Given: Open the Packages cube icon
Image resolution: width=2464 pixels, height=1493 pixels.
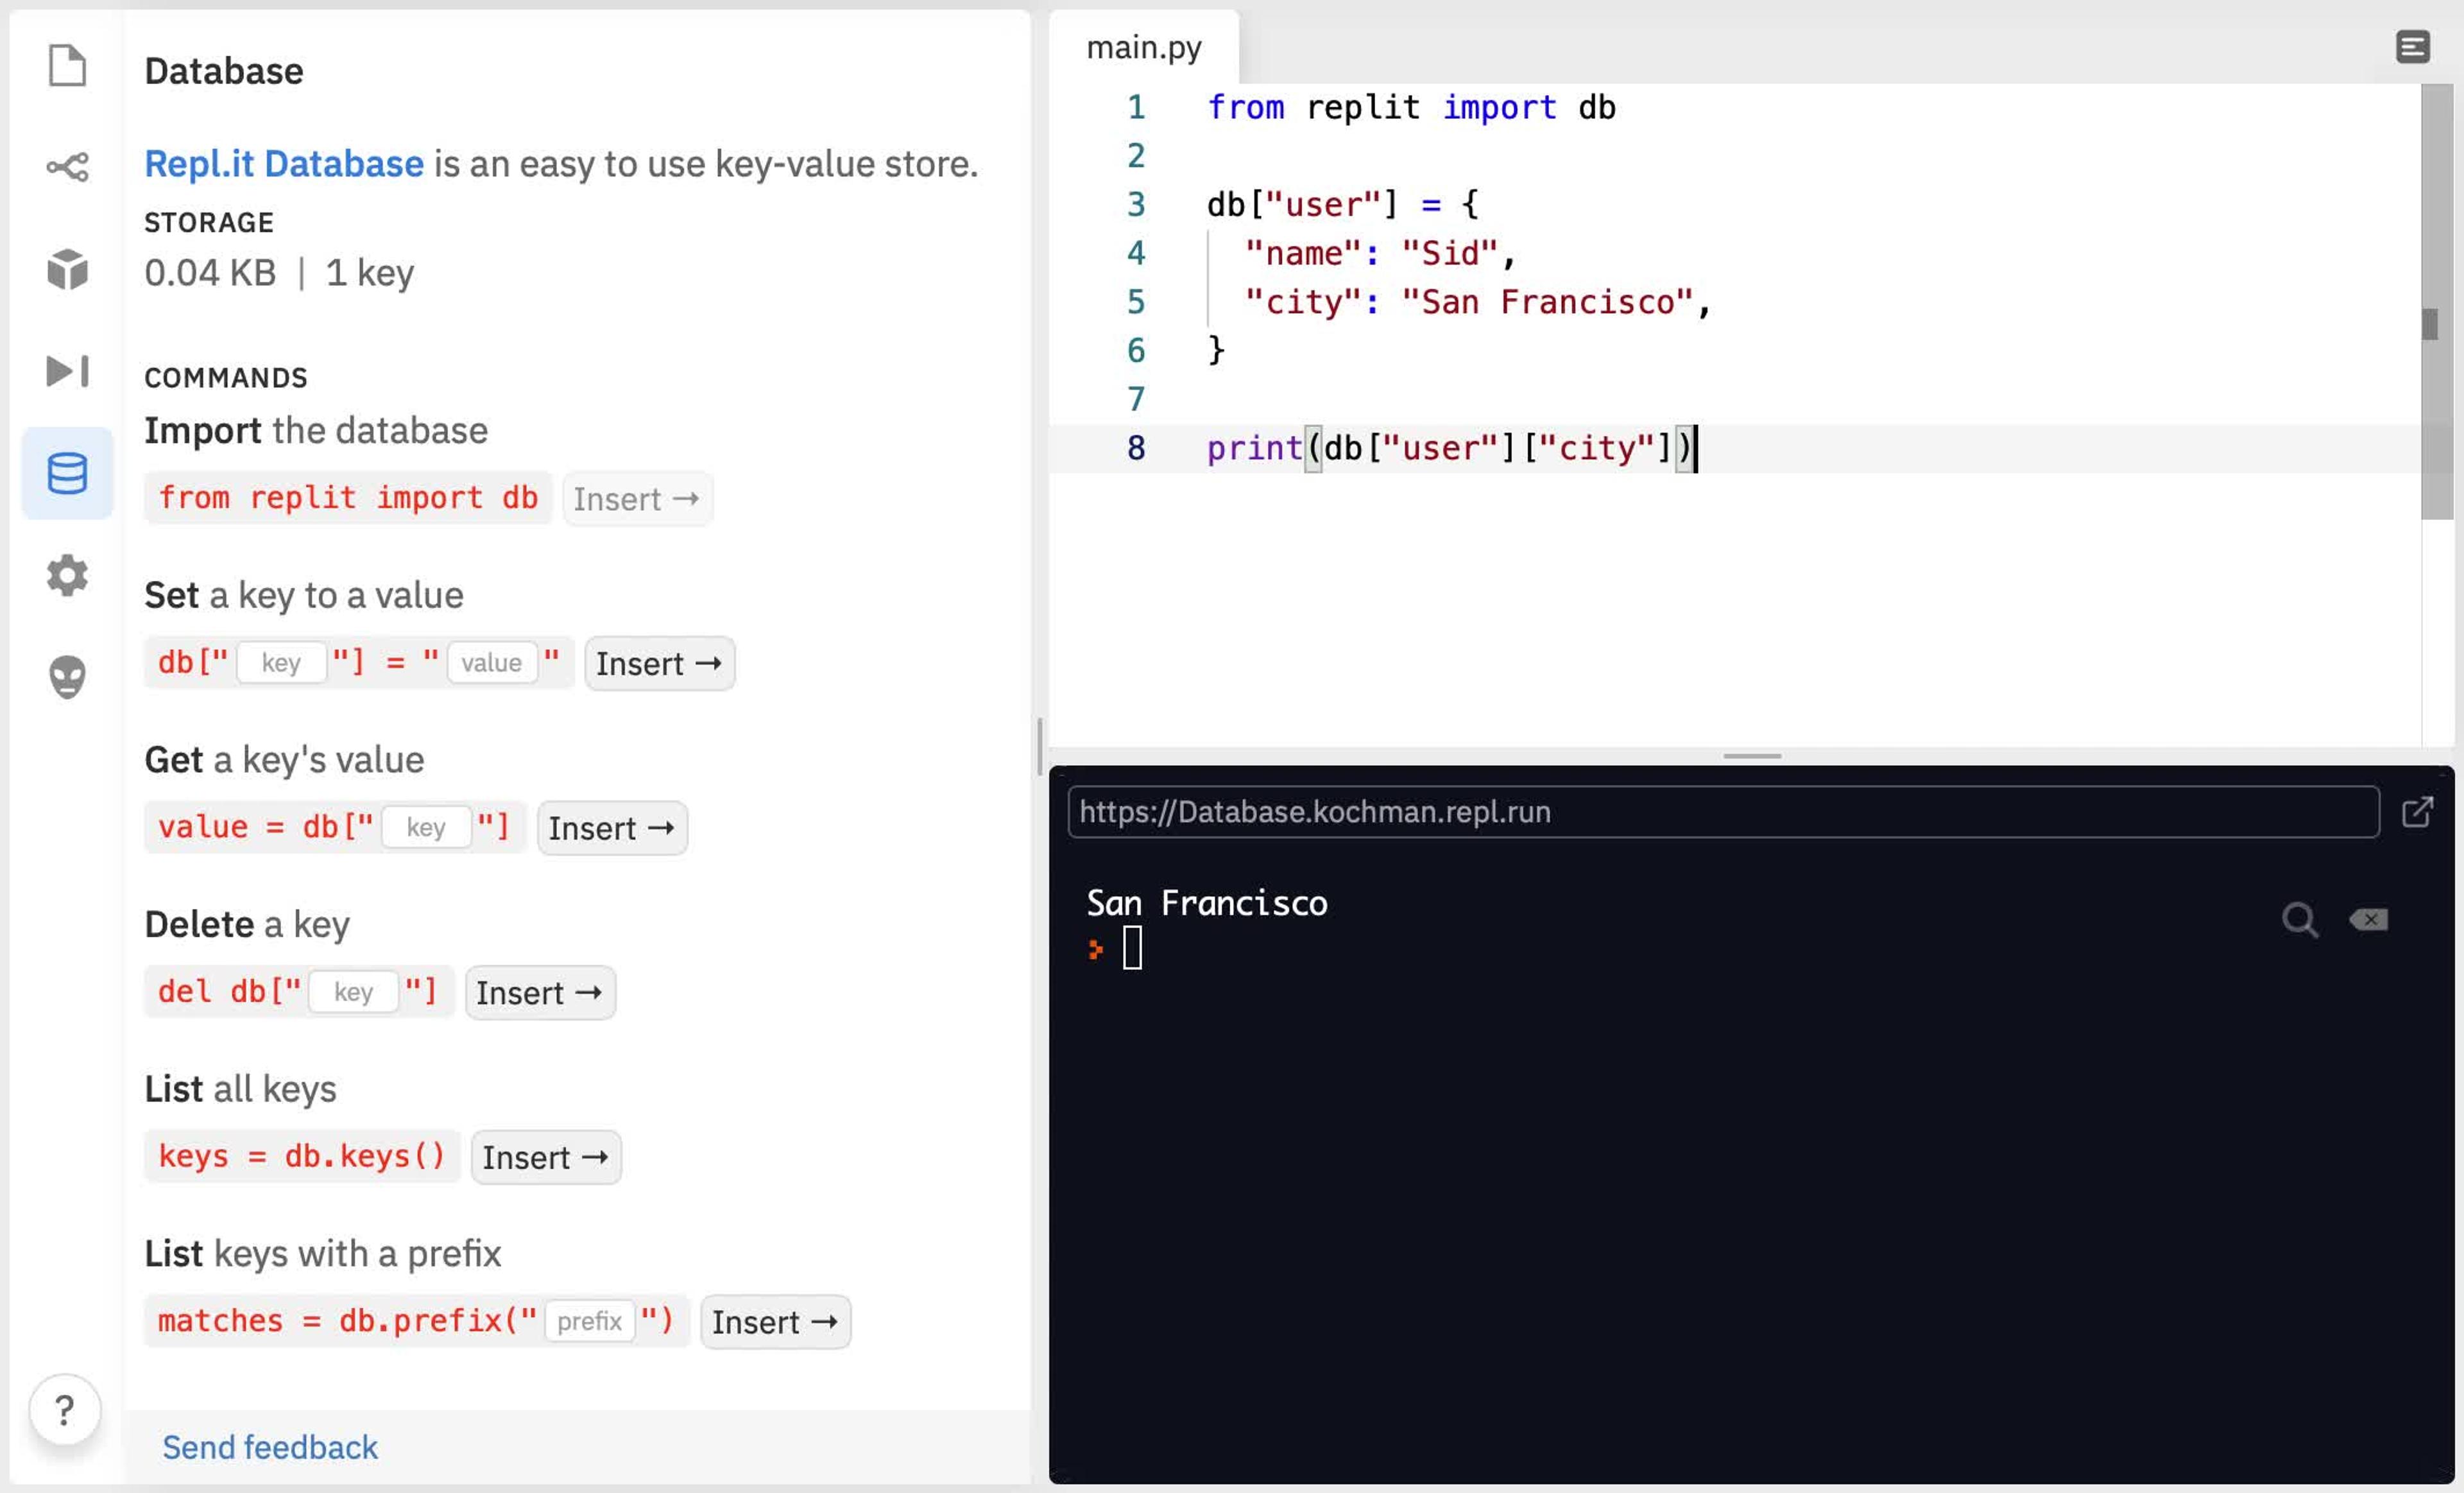Looking at the screenshot, I should (67, 269).
